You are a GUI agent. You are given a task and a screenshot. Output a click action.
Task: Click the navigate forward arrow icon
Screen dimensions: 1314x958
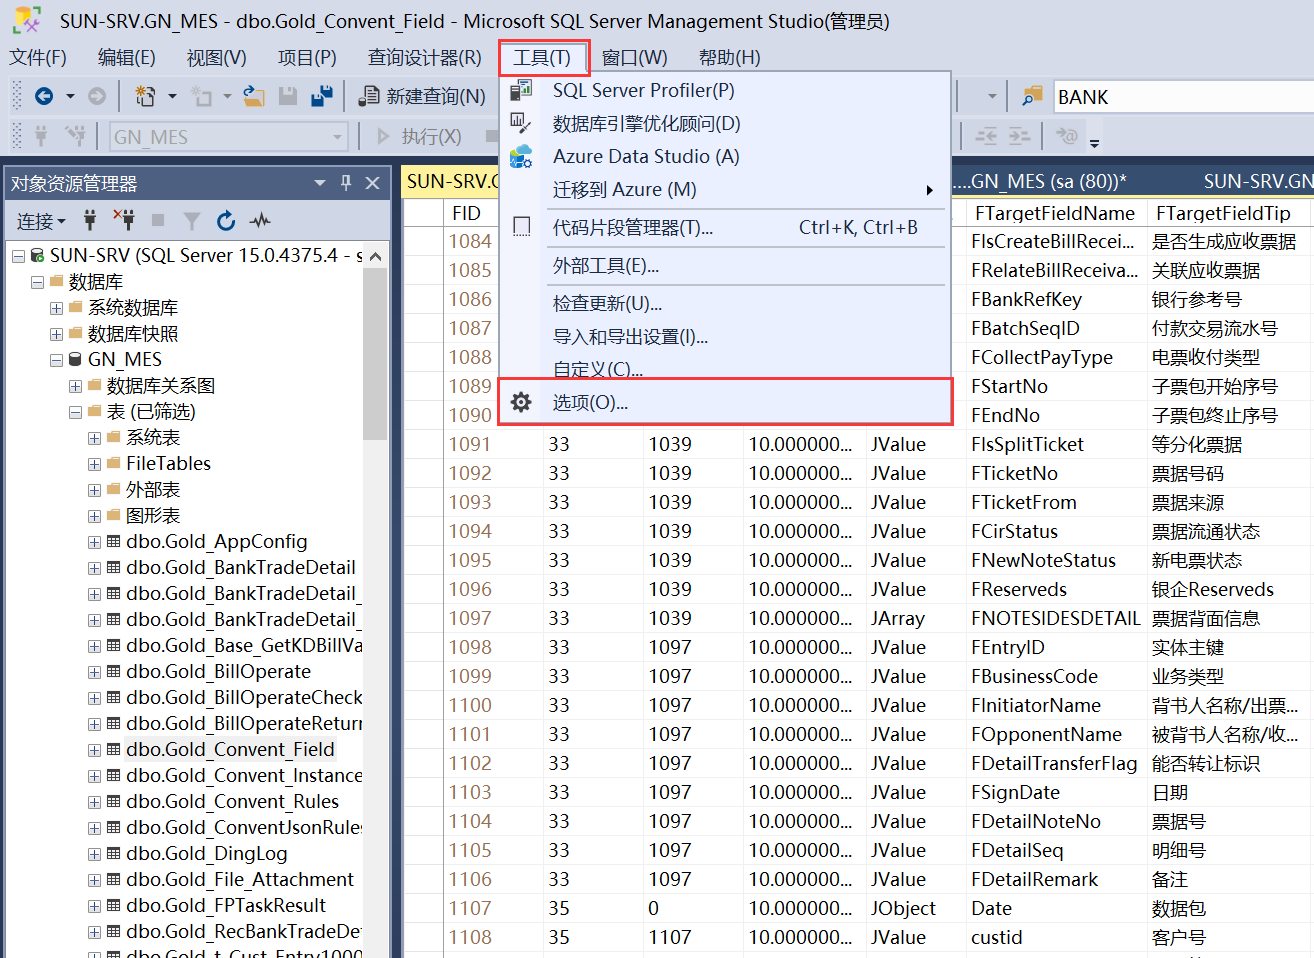click(97, 96)
